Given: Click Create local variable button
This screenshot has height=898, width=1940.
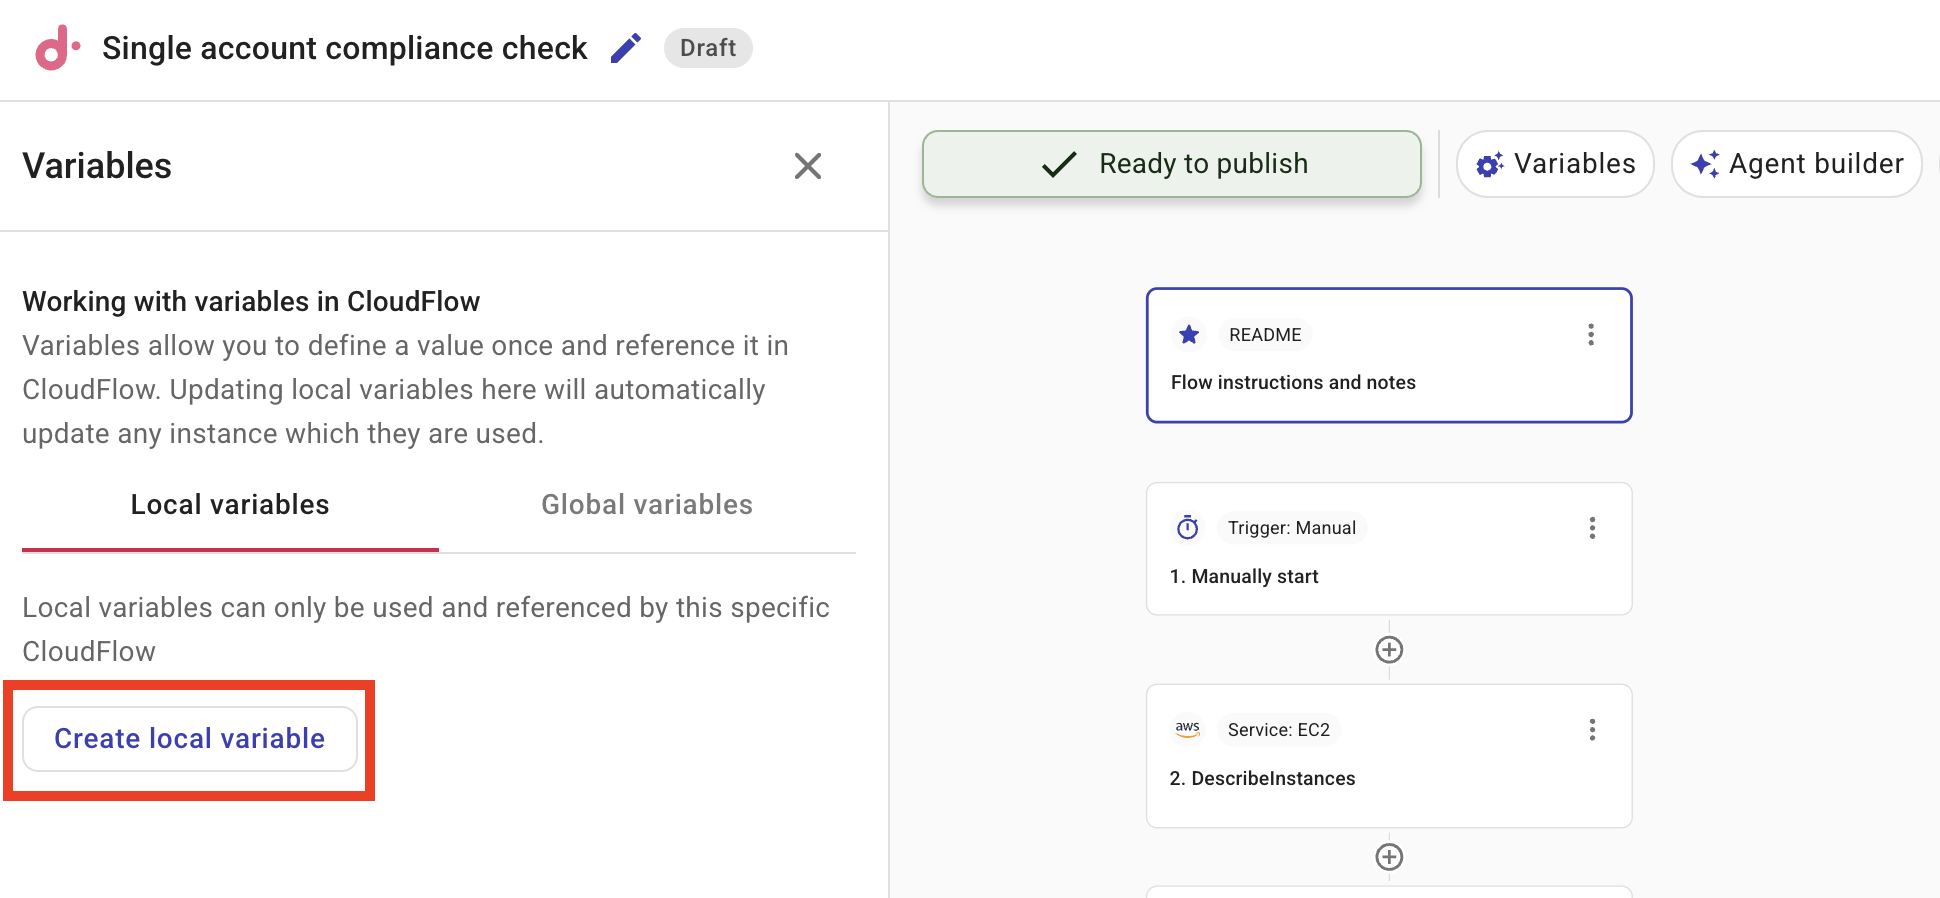Looking at the screenshot, I should pyautogui.click(x=190, y=739).
